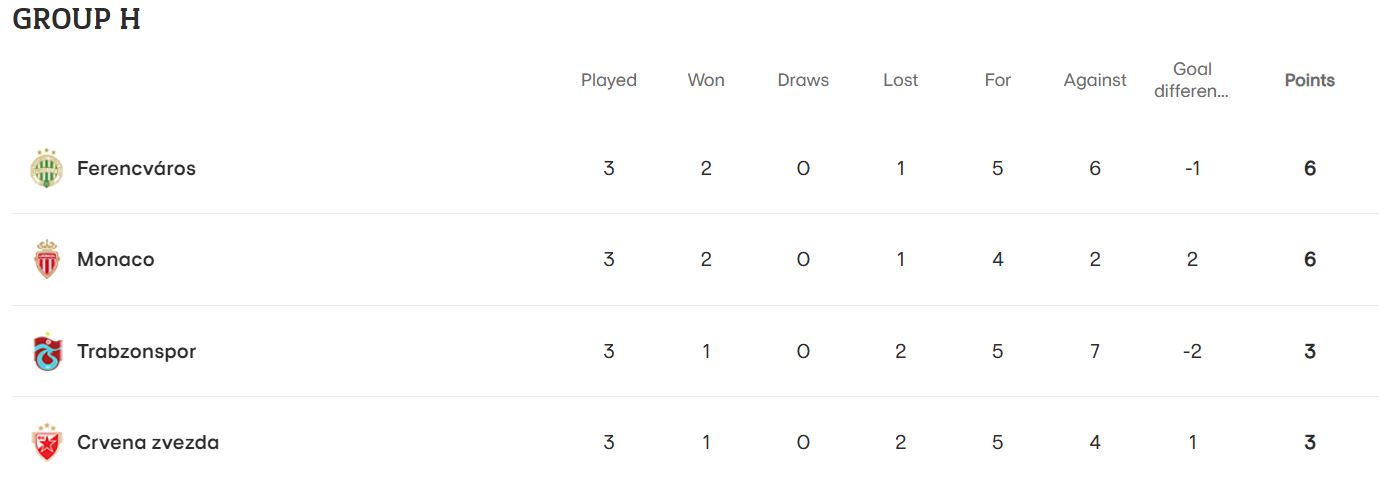The width and height of the screenshot is (1397, 487).
Task: Open the Trabzonspor team link
Action: click(136, 352)
